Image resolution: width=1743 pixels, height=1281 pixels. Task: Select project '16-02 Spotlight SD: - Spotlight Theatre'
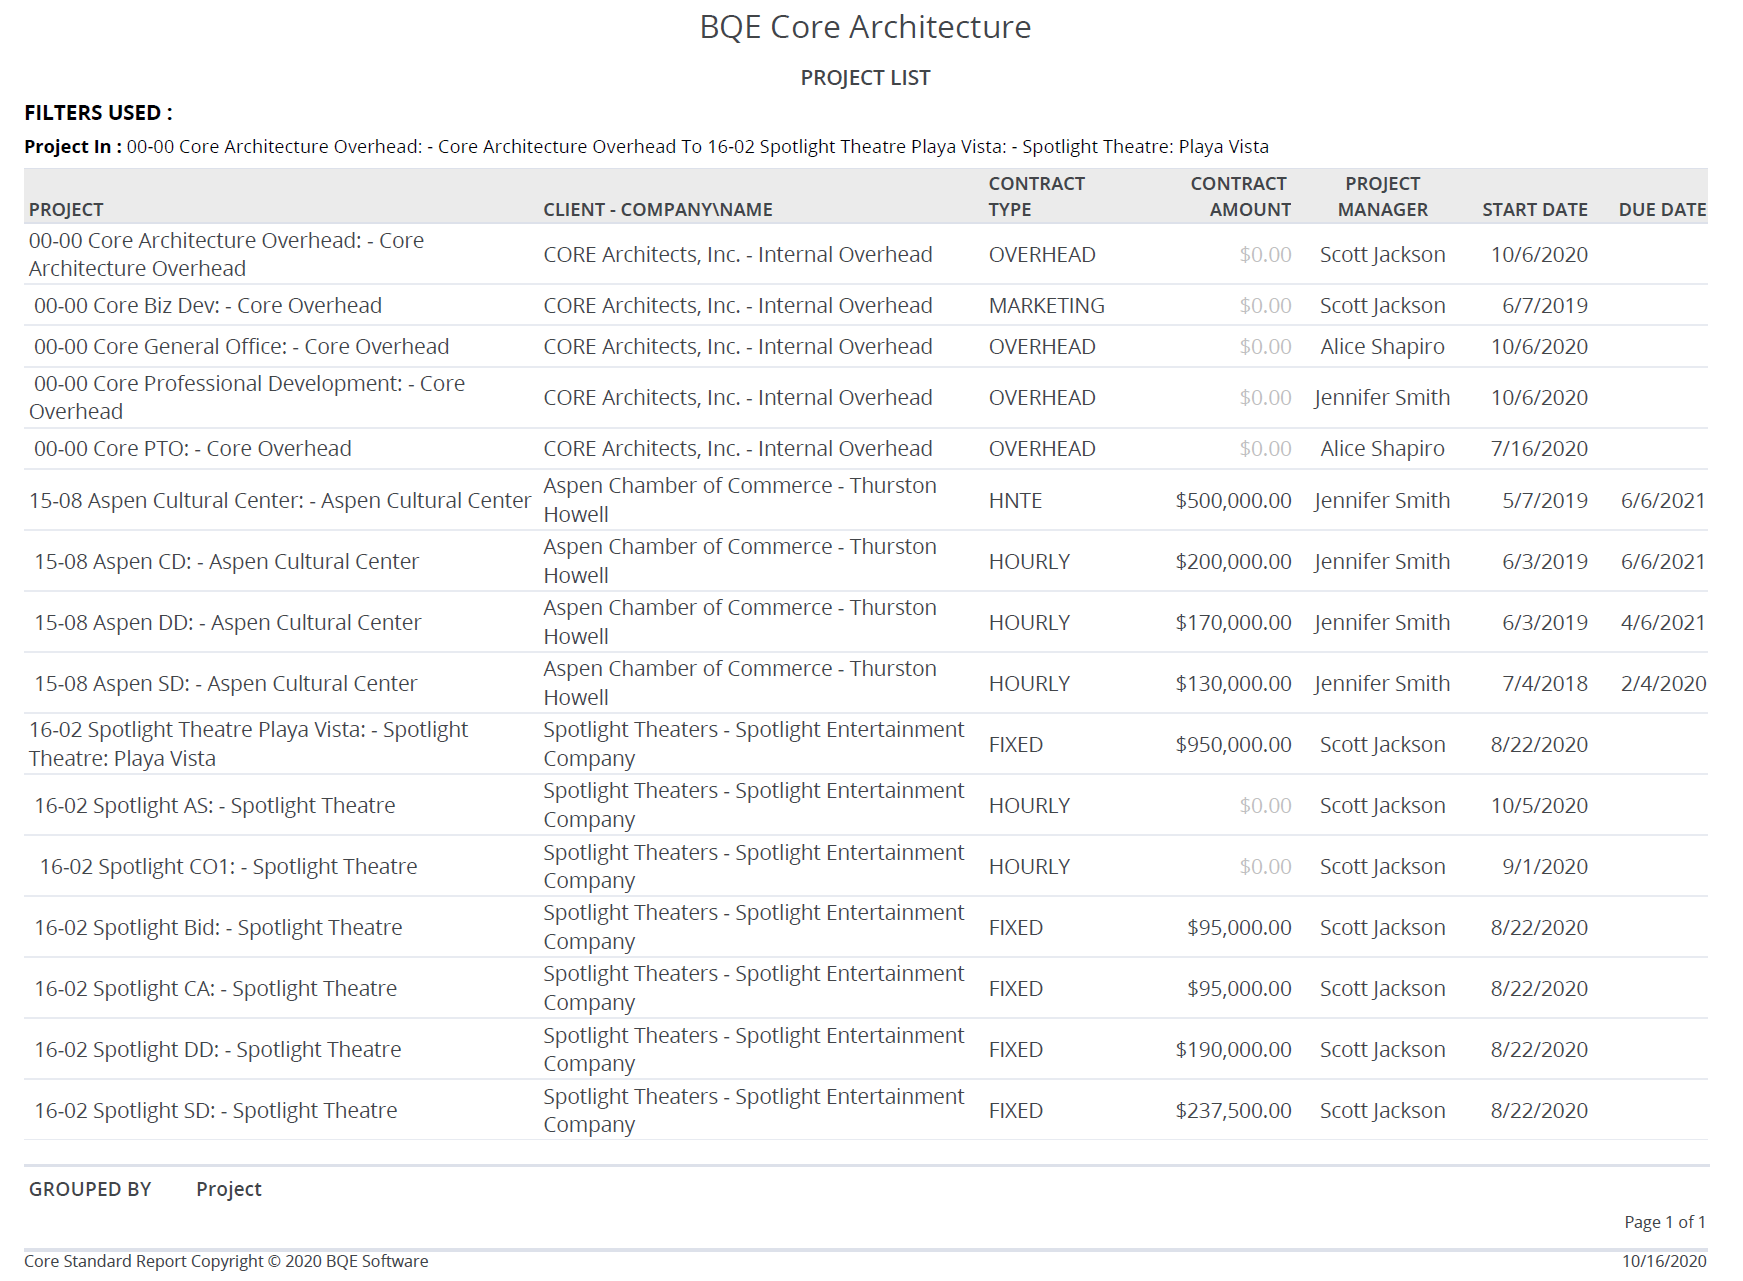[216, 1111]
